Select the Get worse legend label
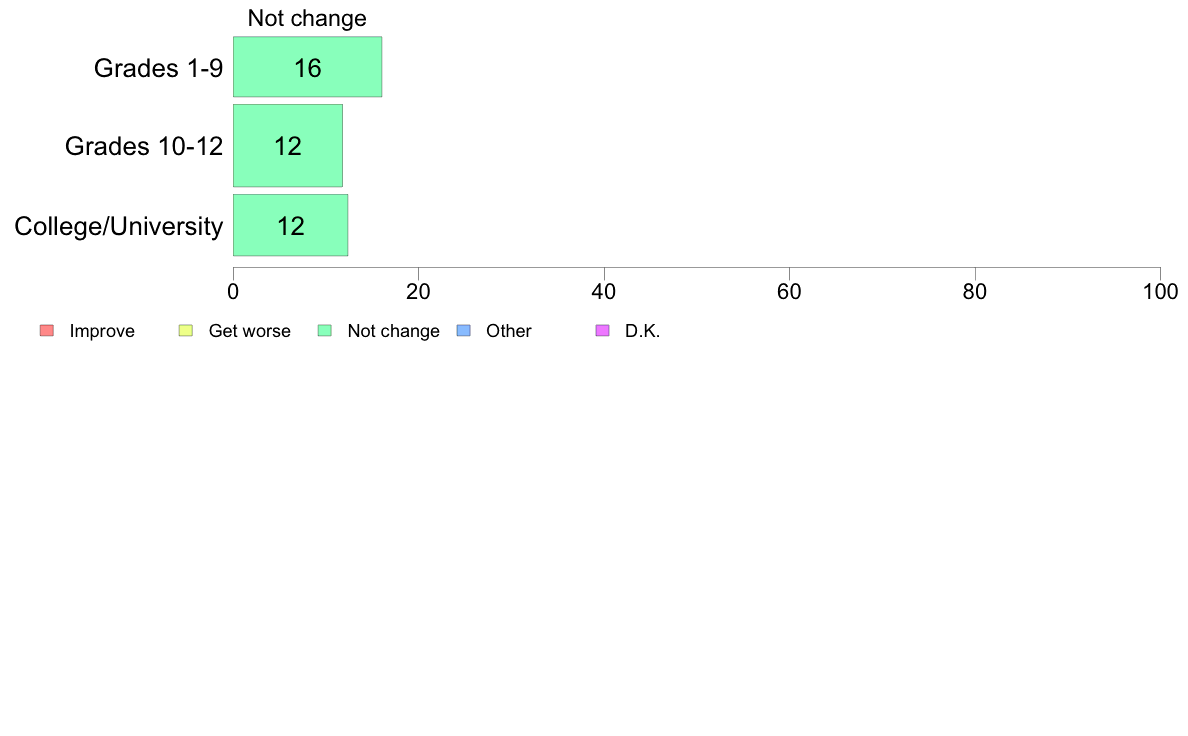The image size is (1188, 736). point(249,331)
